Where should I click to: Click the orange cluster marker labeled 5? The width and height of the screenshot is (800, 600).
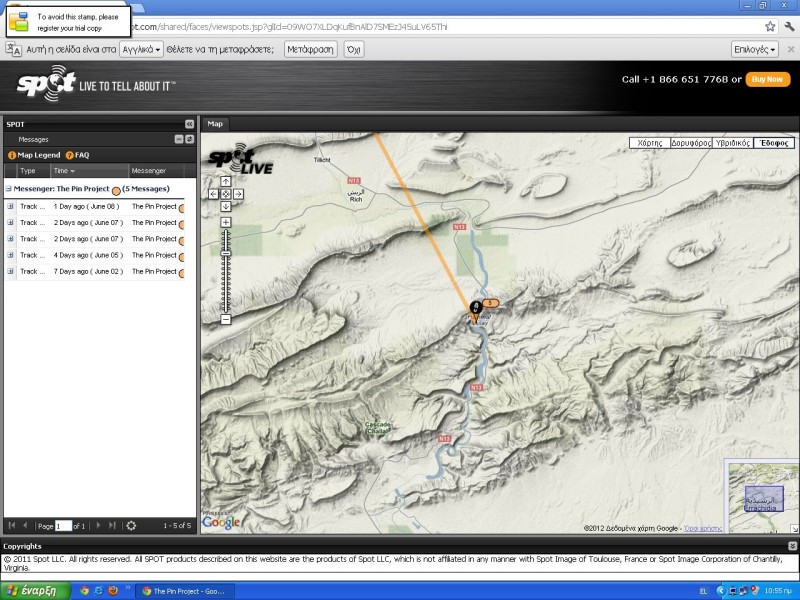point(490,303)
